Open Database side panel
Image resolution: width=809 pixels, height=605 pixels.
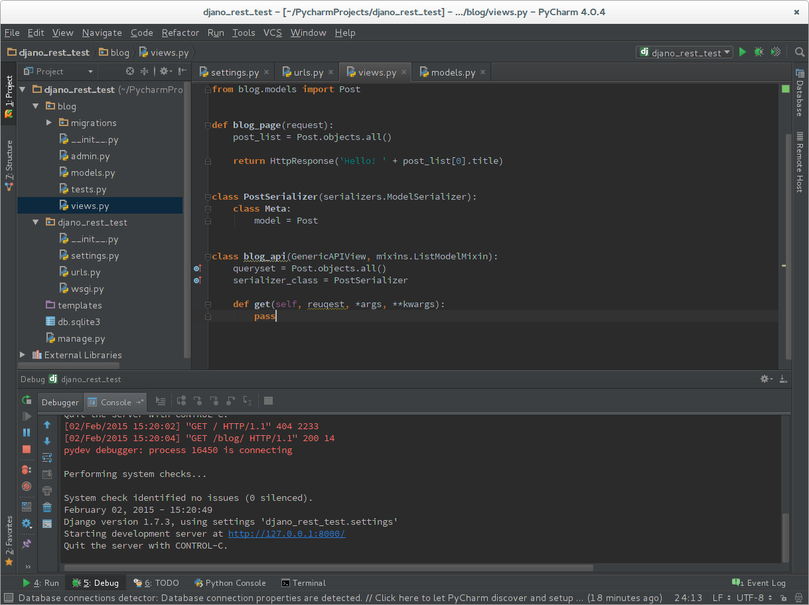800,93
